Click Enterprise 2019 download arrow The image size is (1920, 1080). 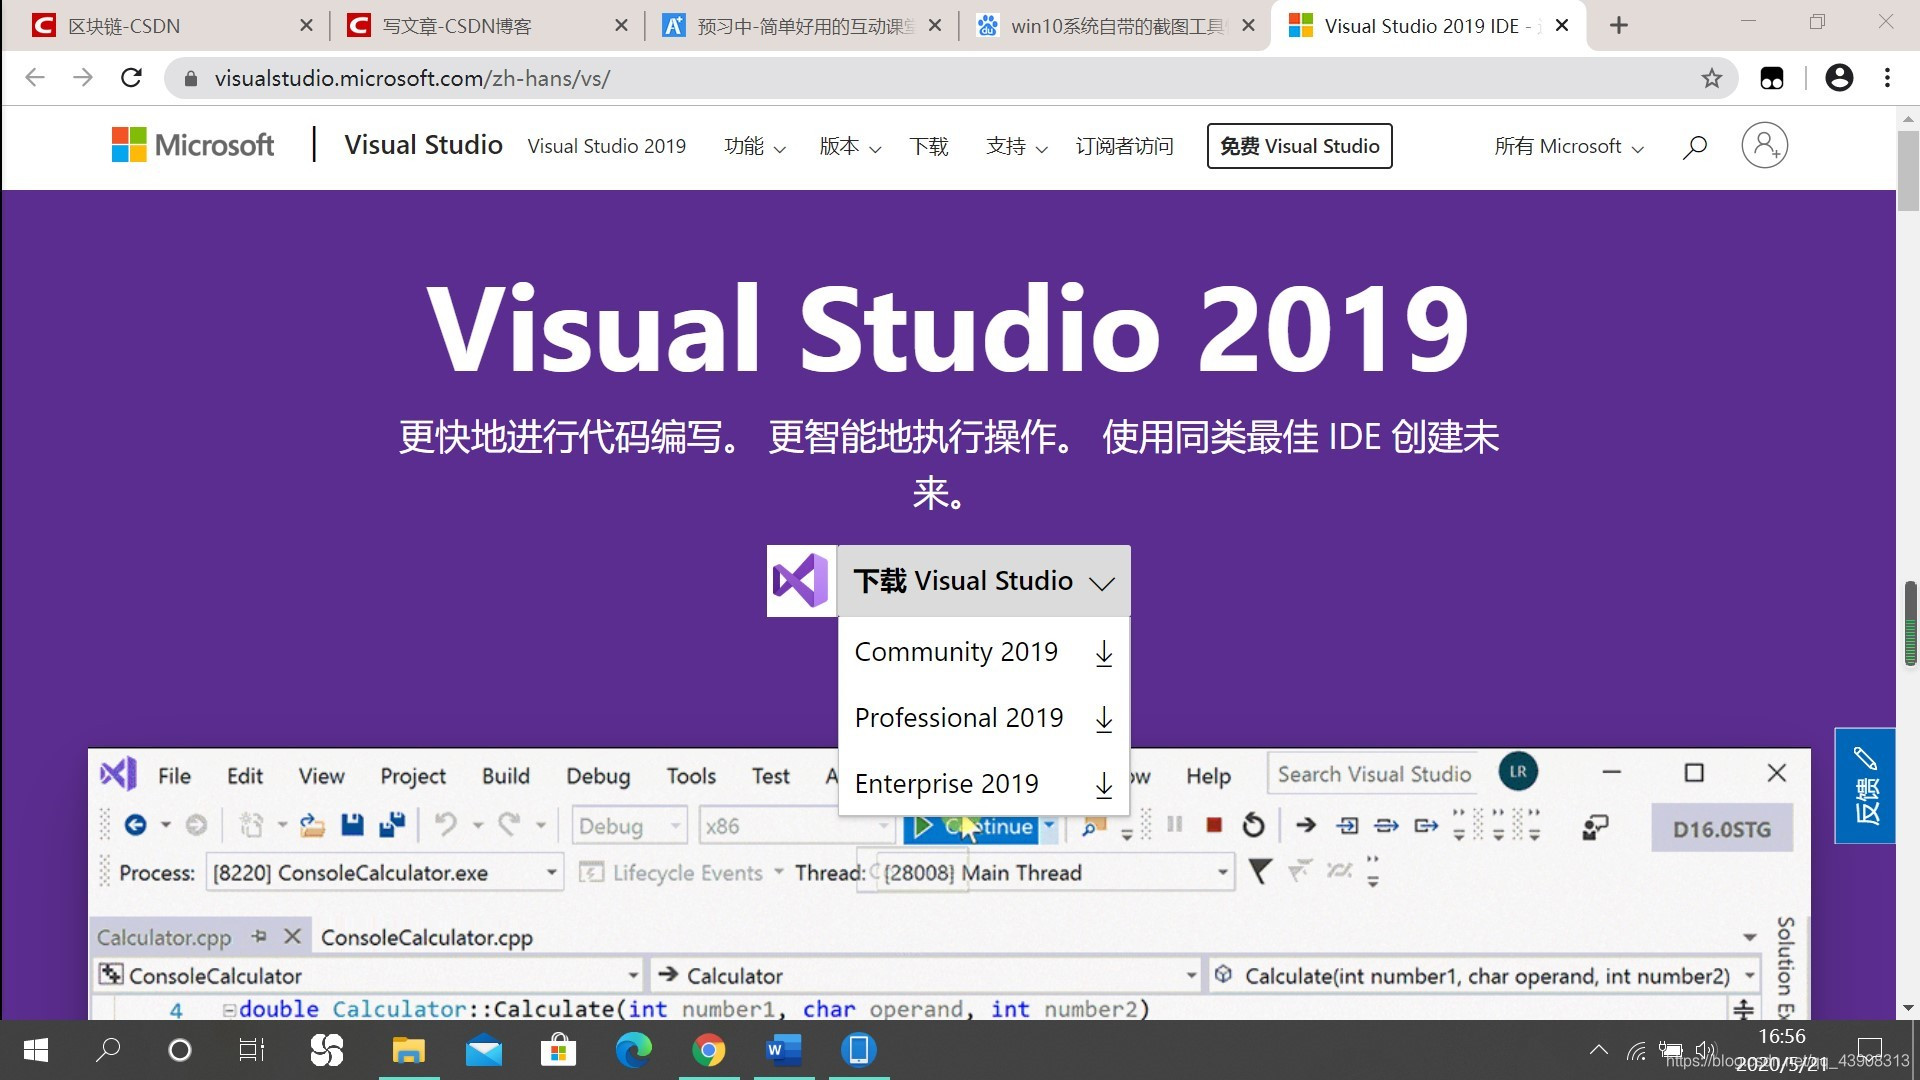tap(1103, 785)
